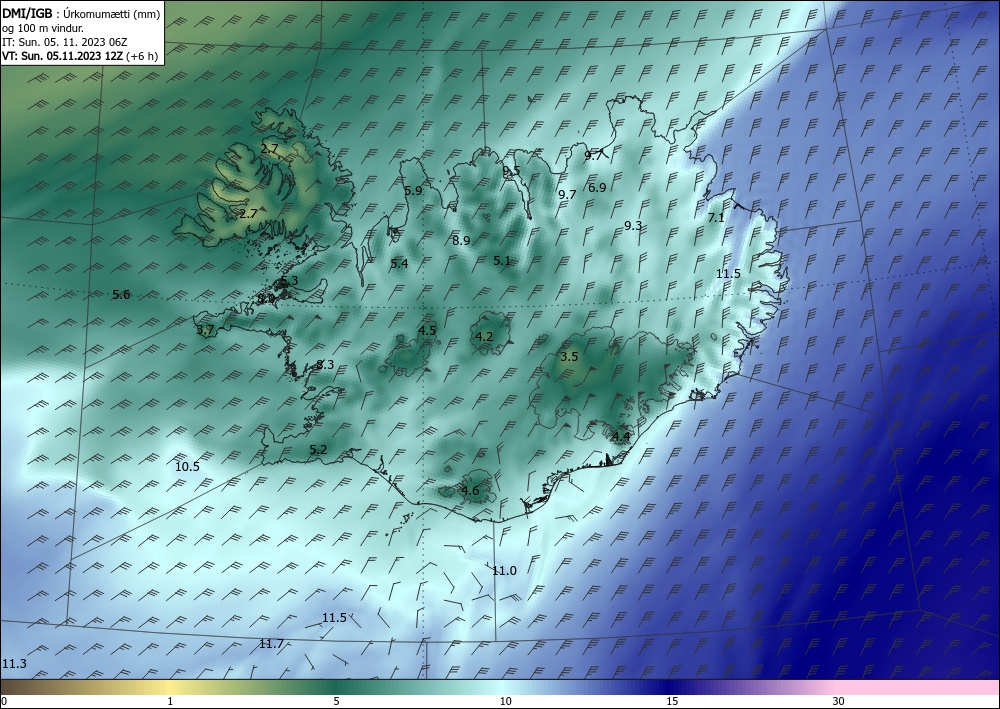
Task: Click the 9.7 value next to 6.9
Action: pos(567,194)
